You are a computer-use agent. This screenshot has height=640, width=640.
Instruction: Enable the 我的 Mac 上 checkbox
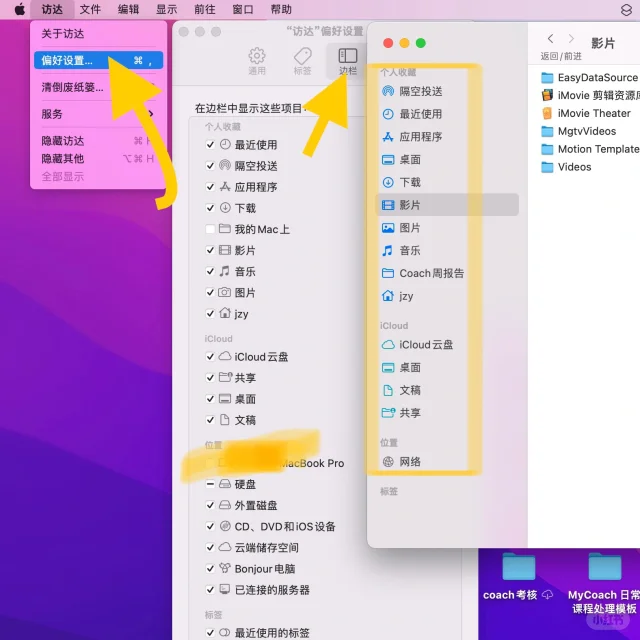point(210,229)
